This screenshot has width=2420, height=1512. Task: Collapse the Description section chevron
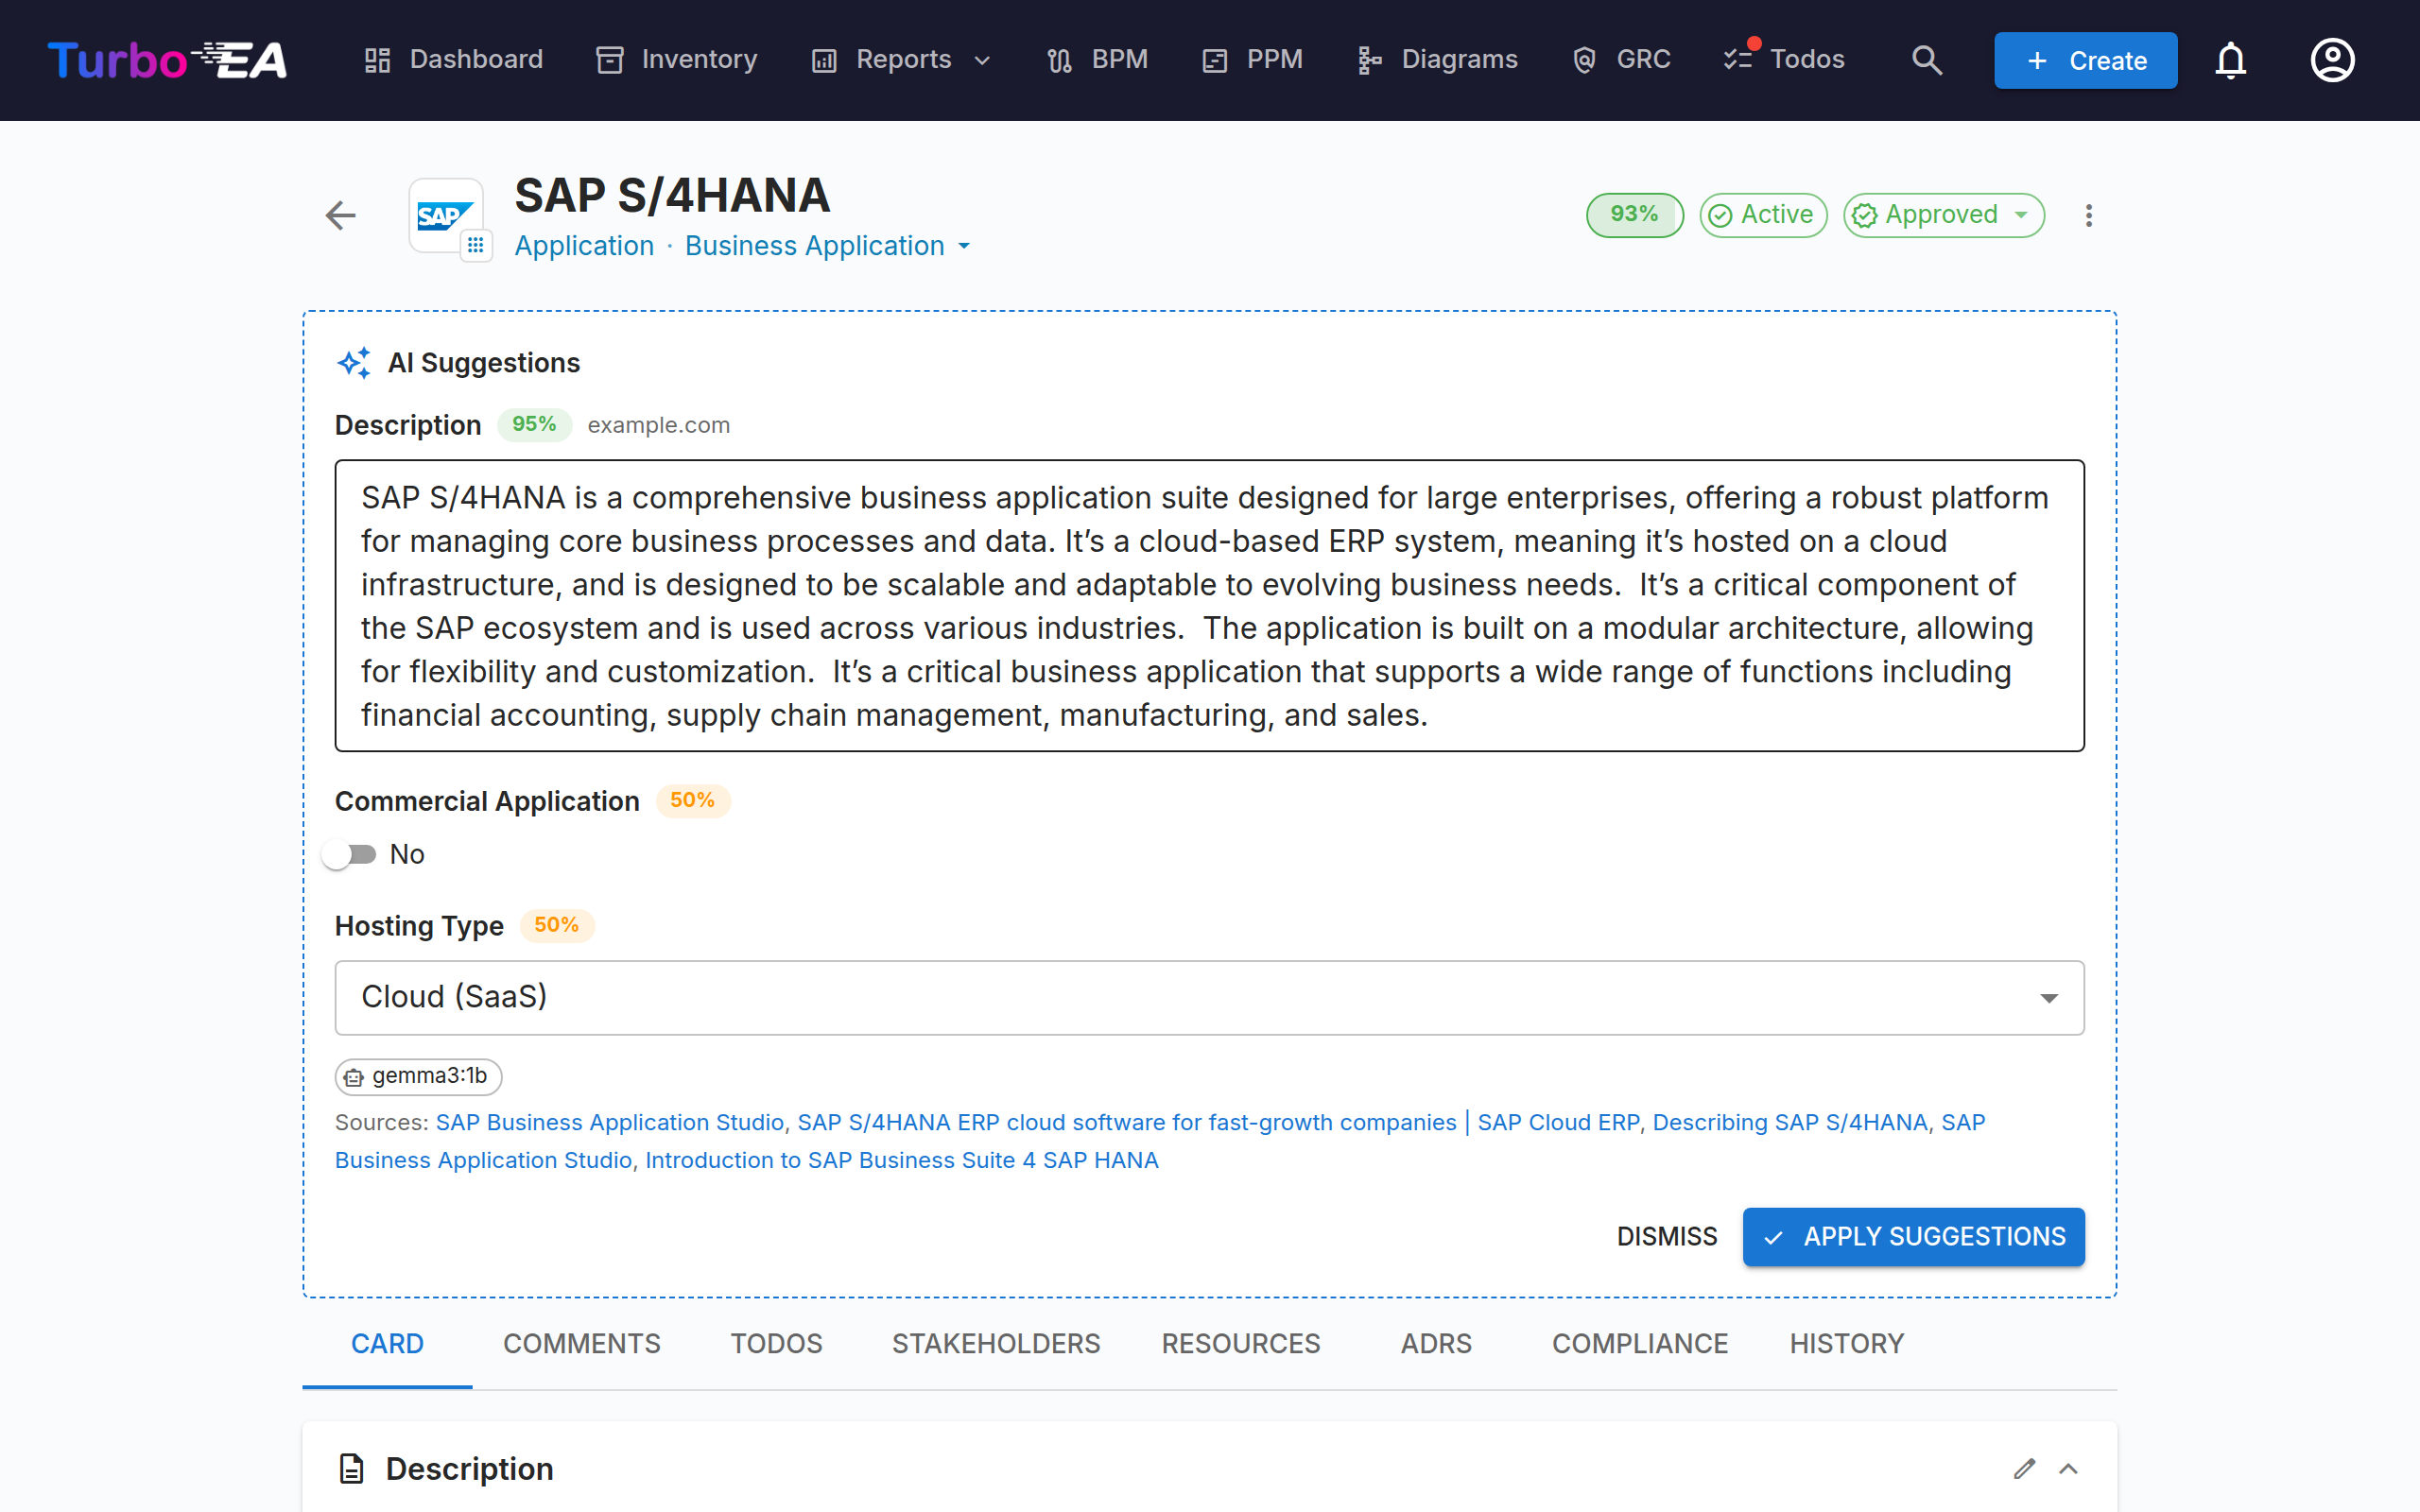click(x=2068, y=1468)
